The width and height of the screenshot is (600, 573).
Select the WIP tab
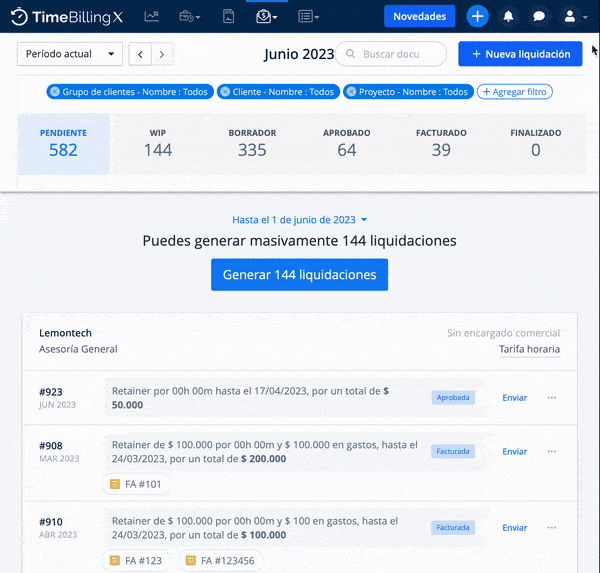pos(158,144)
